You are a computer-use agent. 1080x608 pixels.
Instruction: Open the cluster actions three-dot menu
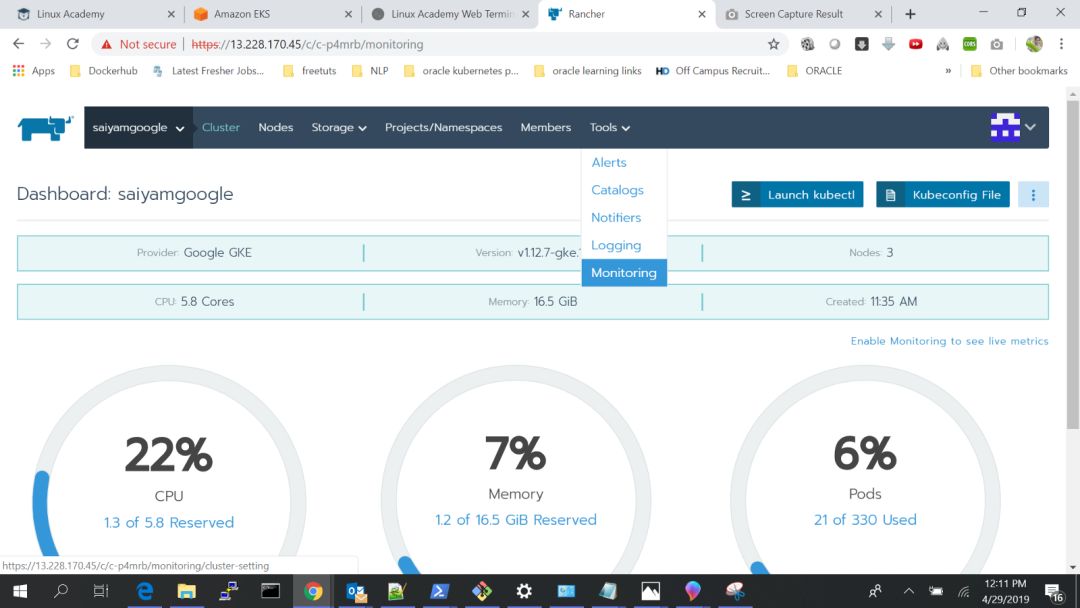(1033, 195)
